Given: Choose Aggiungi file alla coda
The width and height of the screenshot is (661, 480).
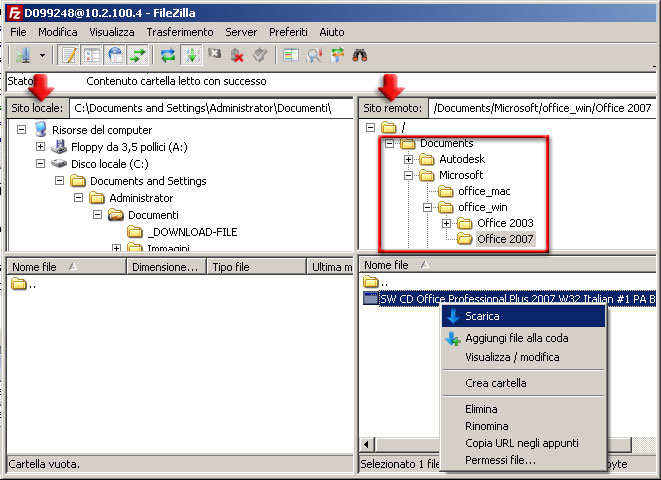Looking at the screenshot, I should 523,338.
